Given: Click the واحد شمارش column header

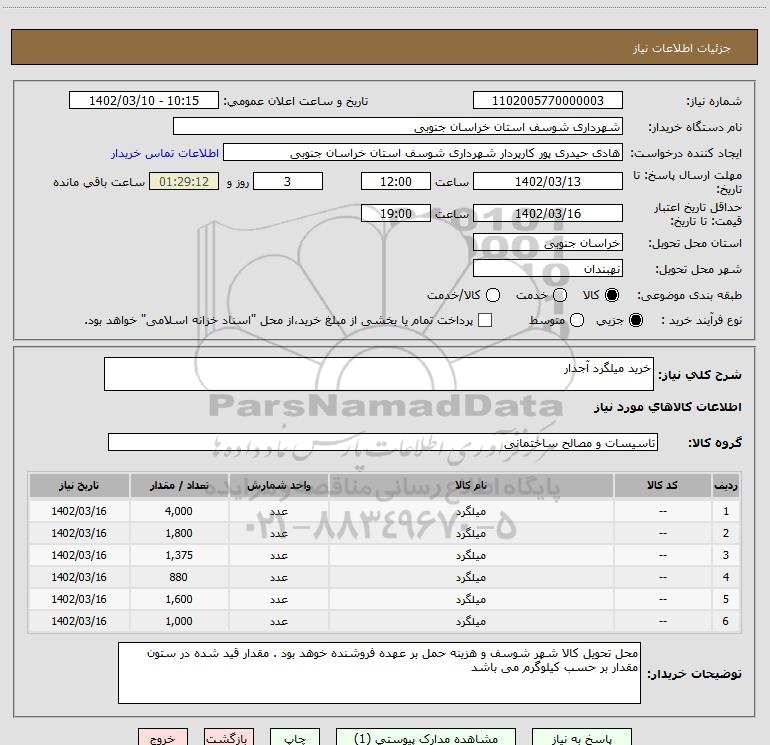Looking at the screenshot, I should pyautogui.click(x=278, y=486).
